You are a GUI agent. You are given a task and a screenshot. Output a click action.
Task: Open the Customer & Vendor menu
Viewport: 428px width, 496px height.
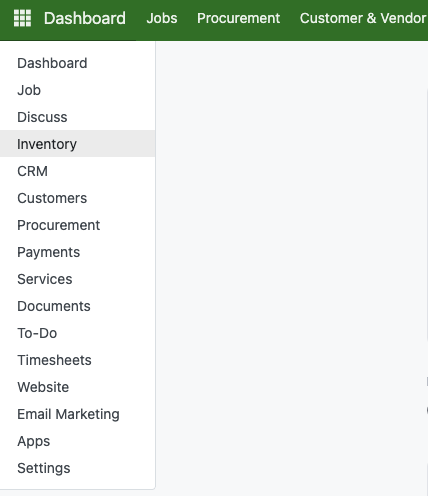(x=363, y=18)
